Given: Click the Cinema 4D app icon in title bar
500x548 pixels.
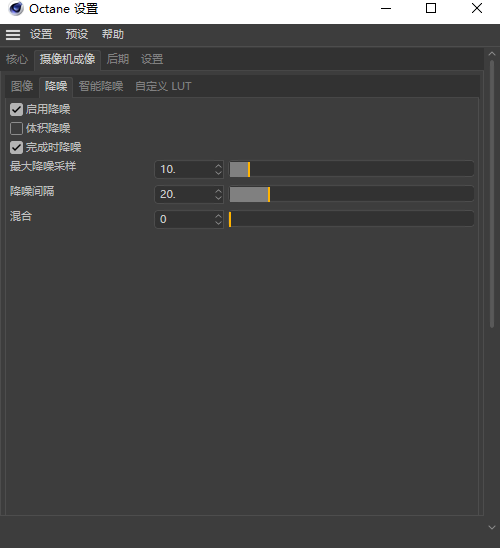Looking at the screenshot, I should pyautogui.click(x=15, y=8).
